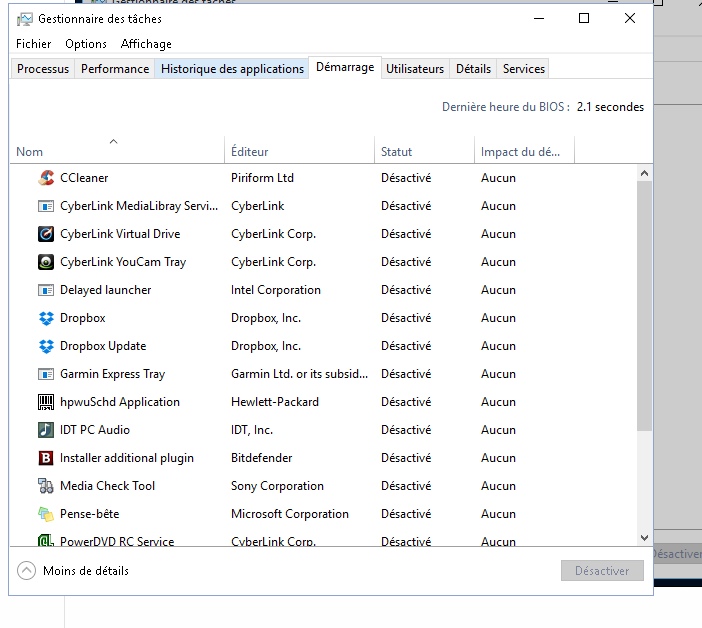Click the scrollbar down arrow
Screen dimensions: 702x628
644,538
